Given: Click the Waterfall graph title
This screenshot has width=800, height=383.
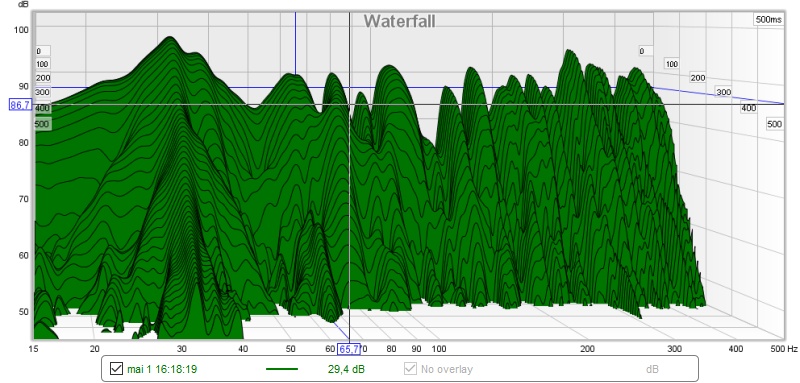Looking at the screenshot, I should tap(399, 21).
